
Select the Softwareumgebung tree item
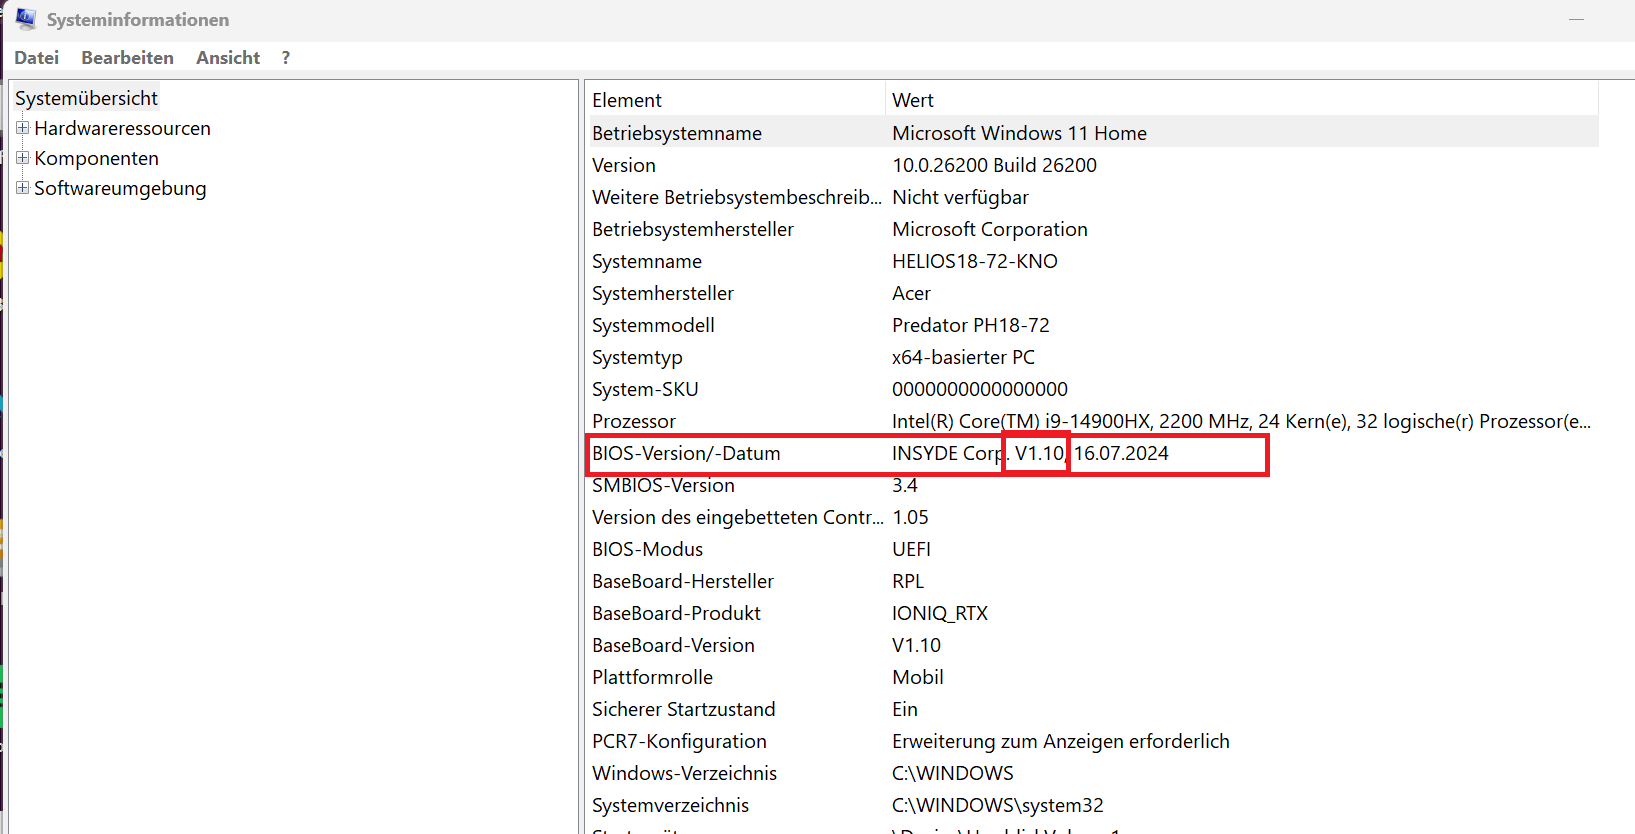point(120,188)
